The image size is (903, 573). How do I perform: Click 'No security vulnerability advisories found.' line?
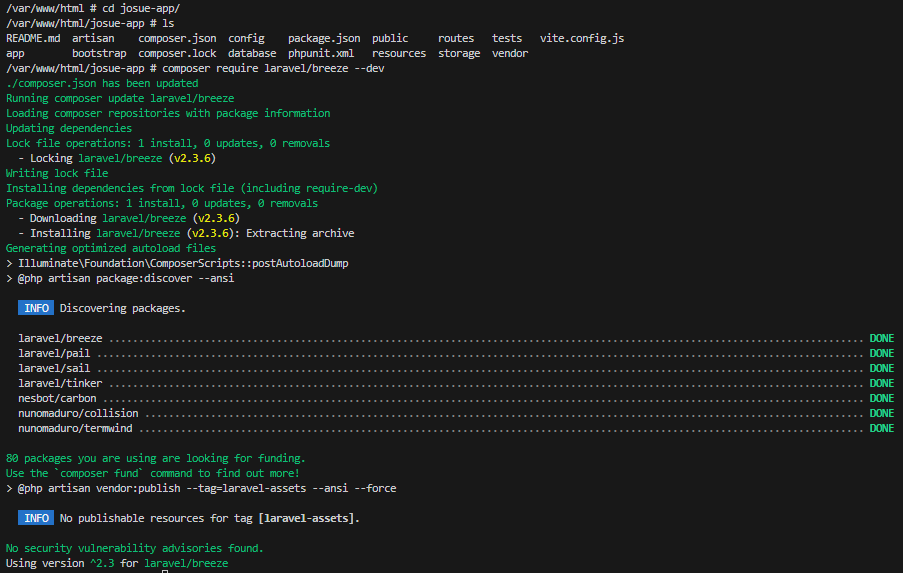tap(135, 548)
